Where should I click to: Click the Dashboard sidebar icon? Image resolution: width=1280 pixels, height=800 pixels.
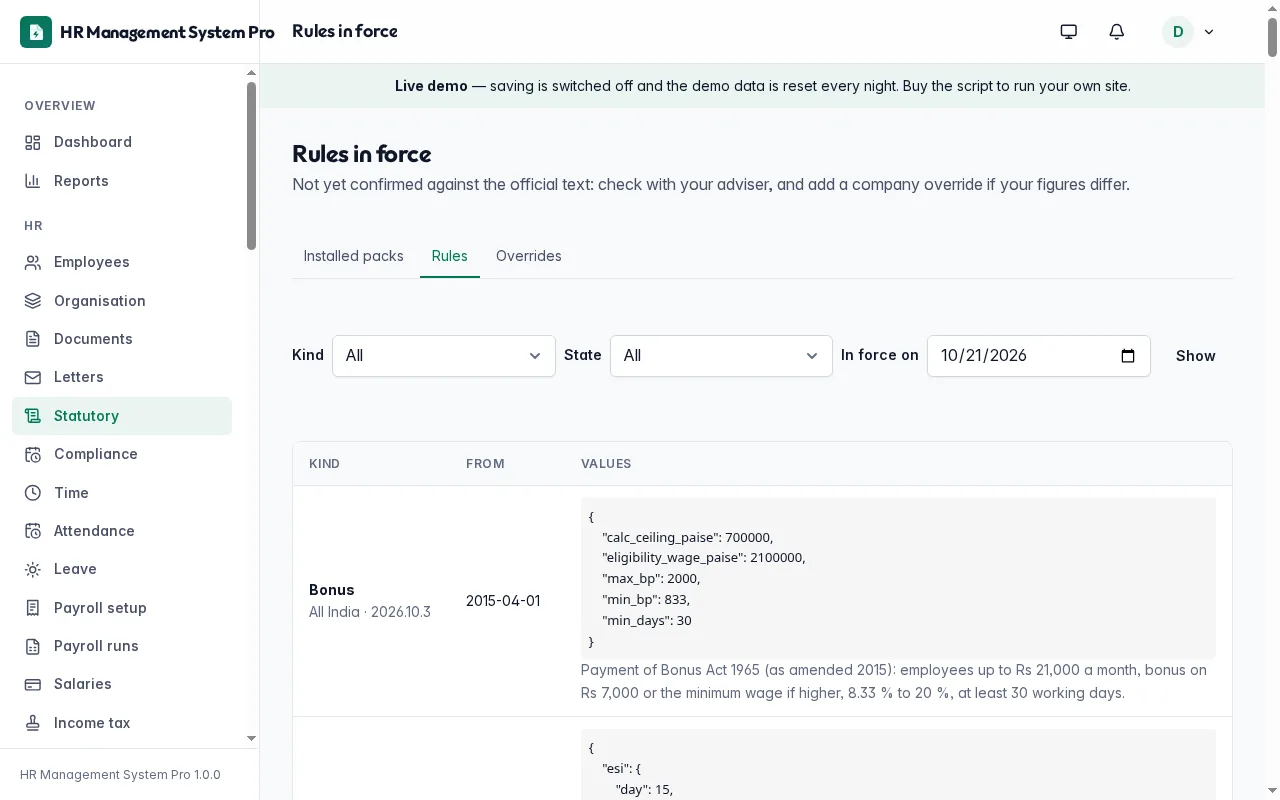(33, 142)
